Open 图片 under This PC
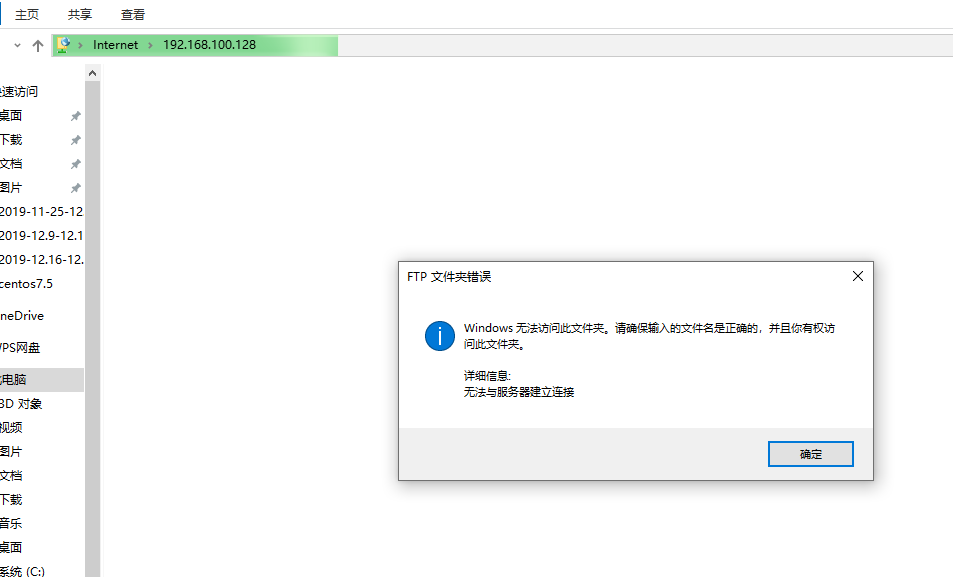The width and height of the screenshot is (953, 577). click(x=11, y=452)
